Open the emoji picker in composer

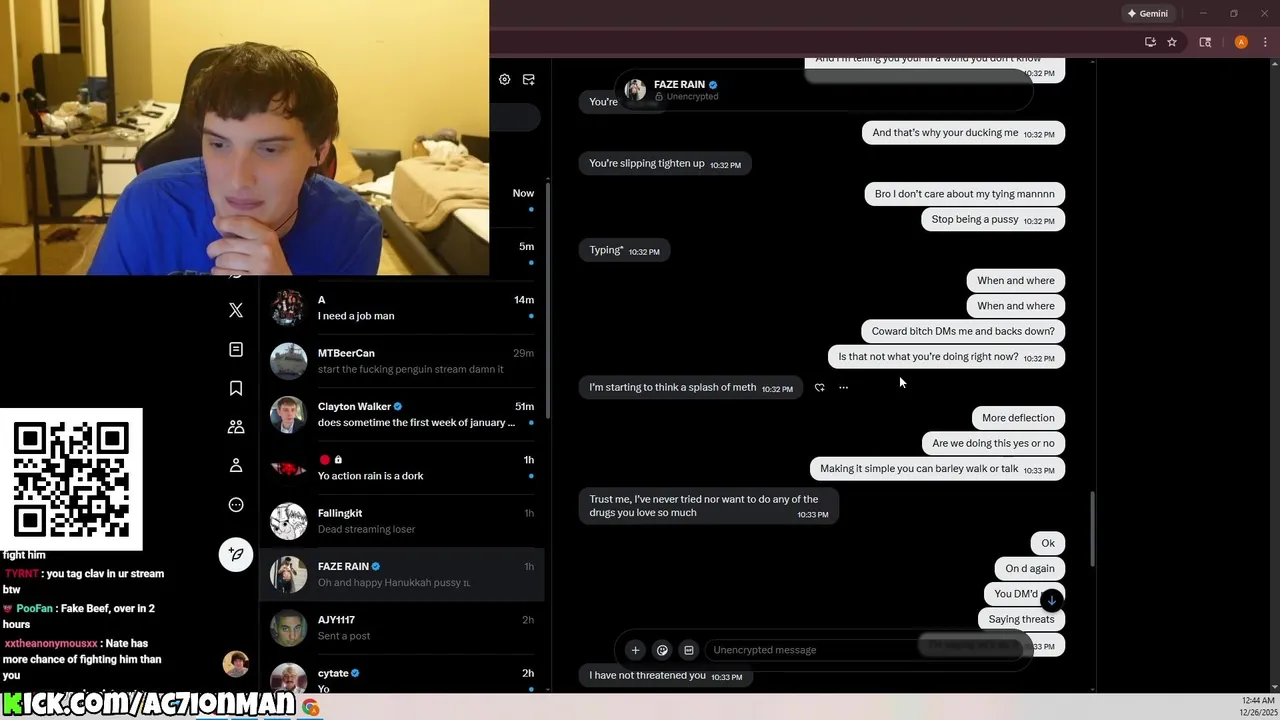click(x=662, y=650)
